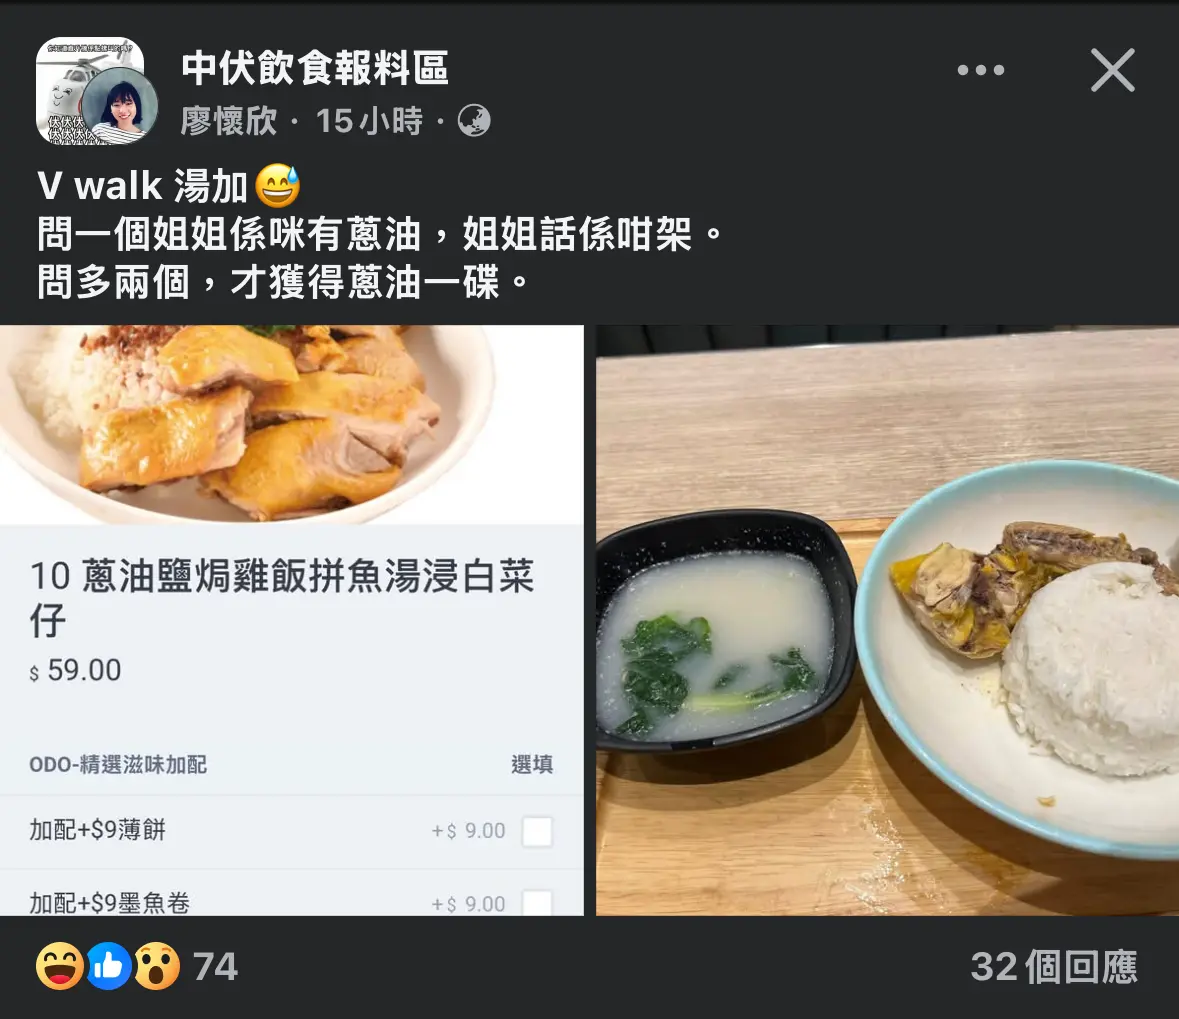
Task: Open the menu screenshot photo of chicken rice
Action: pyautogui.click(x=292, y=620)
